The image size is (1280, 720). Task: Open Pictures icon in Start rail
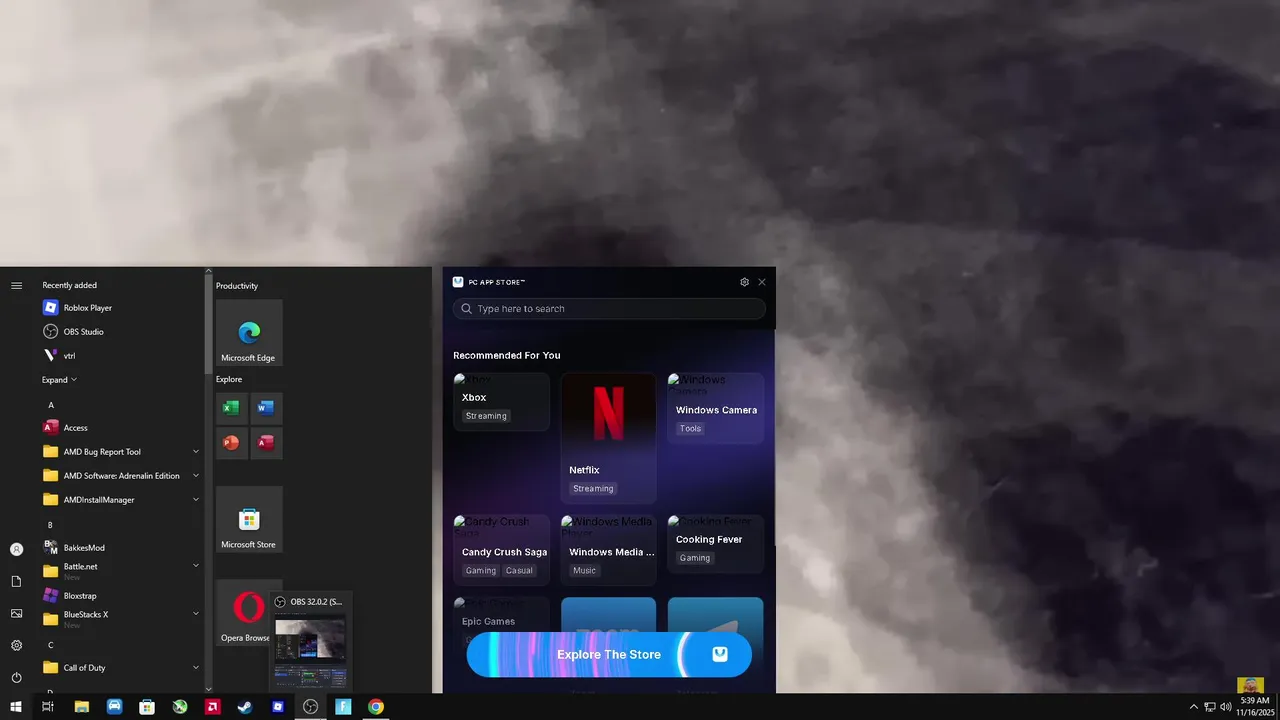coord(16,613)
